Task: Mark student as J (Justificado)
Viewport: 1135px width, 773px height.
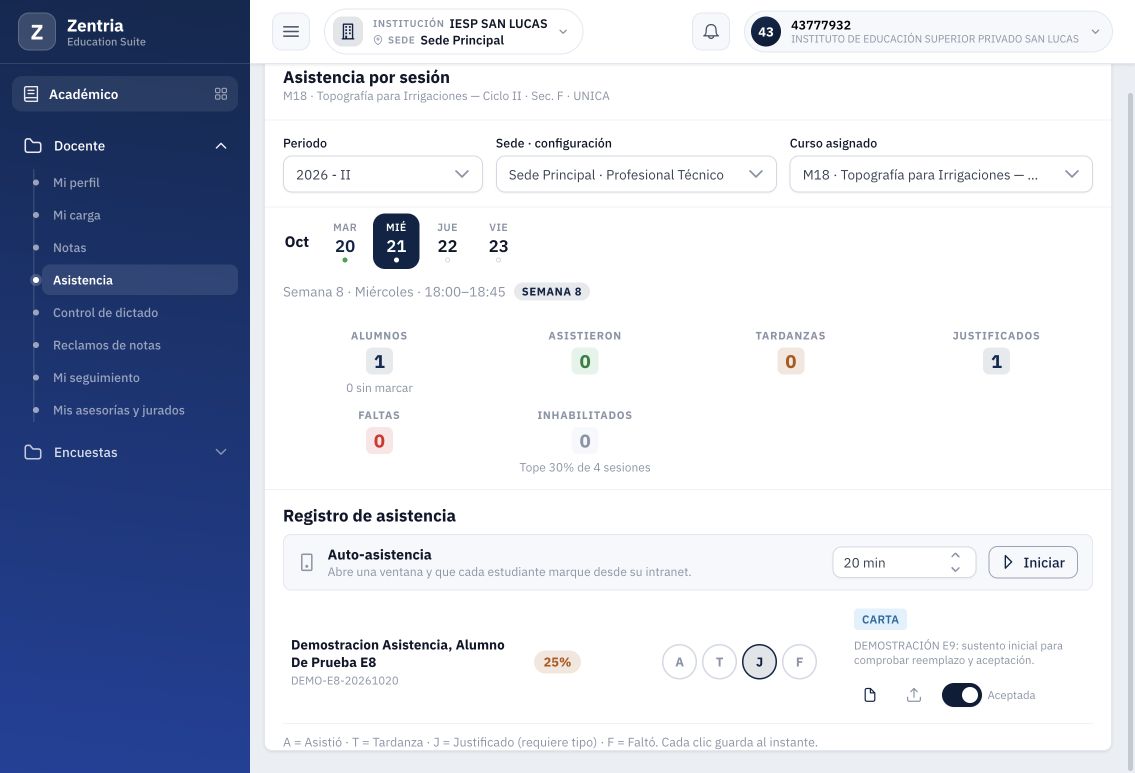Action: coord(759,662)
